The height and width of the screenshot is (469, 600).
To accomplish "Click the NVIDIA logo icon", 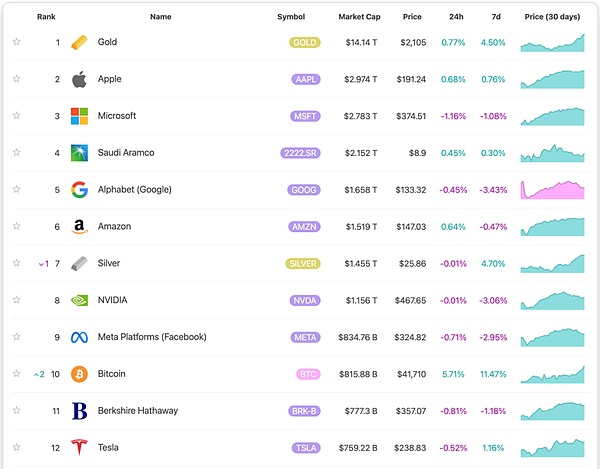I will click(79, 300).
